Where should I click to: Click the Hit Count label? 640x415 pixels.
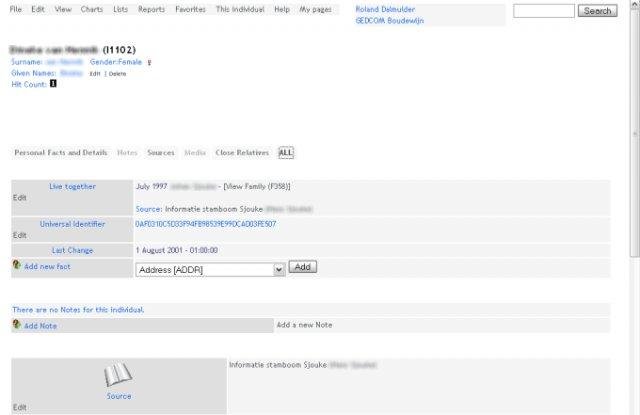(x=29, y=84)
